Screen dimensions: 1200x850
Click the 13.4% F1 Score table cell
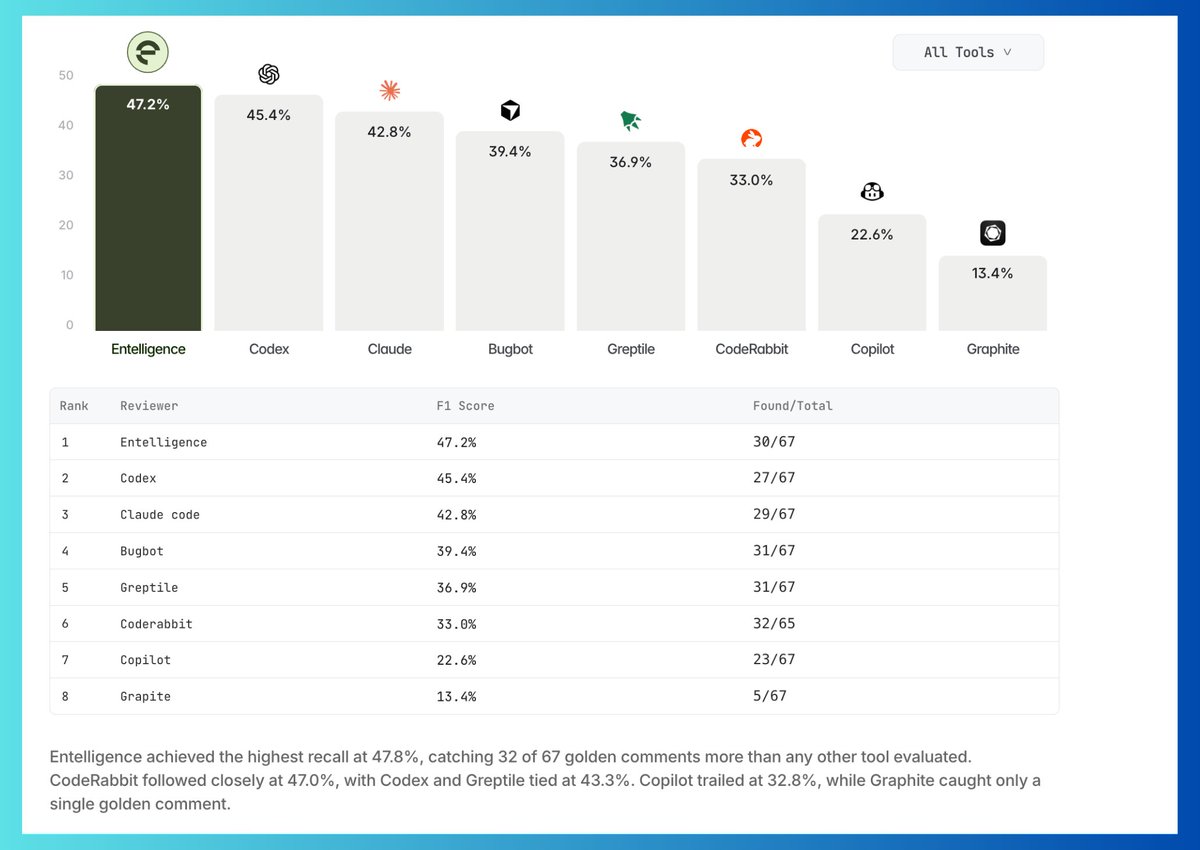[456, 696]
